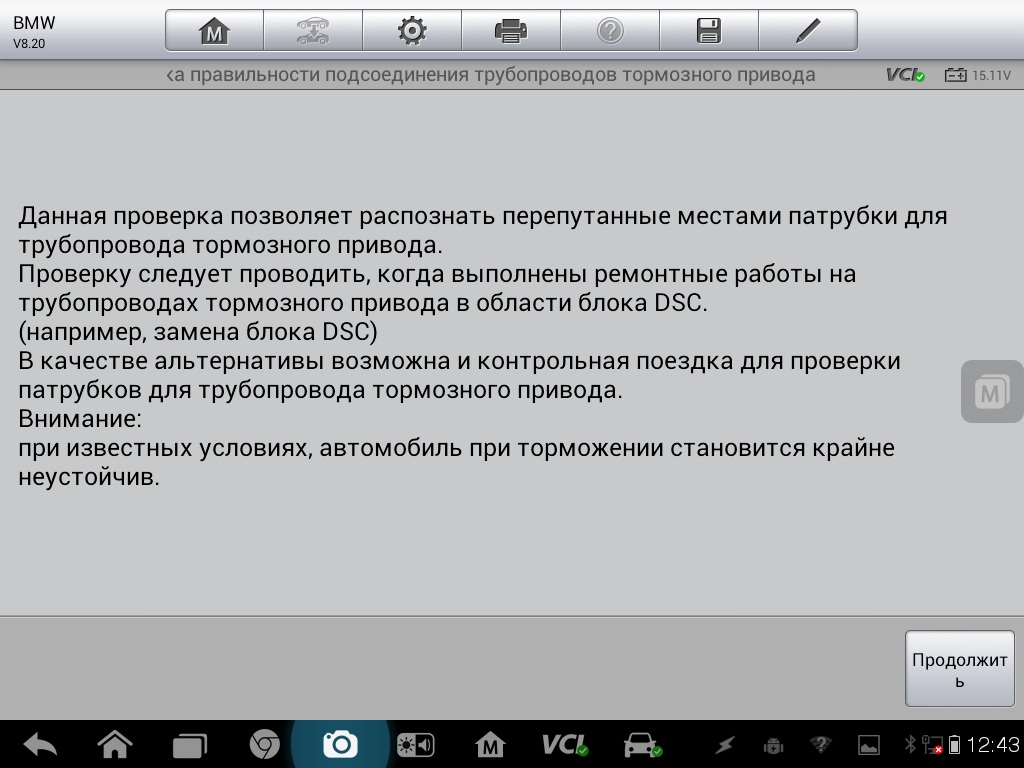Open VCI manager from bottom bar
The image size is (1024, 768).
[x=565, y=745]
